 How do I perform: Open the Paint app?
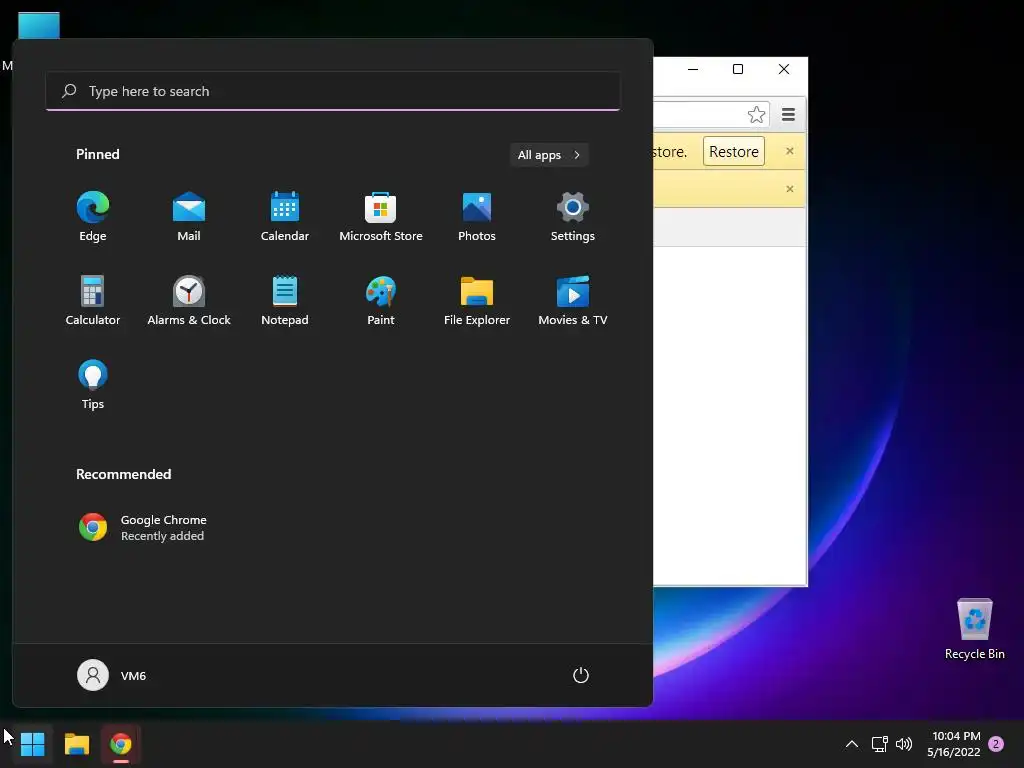coord(381,300)
